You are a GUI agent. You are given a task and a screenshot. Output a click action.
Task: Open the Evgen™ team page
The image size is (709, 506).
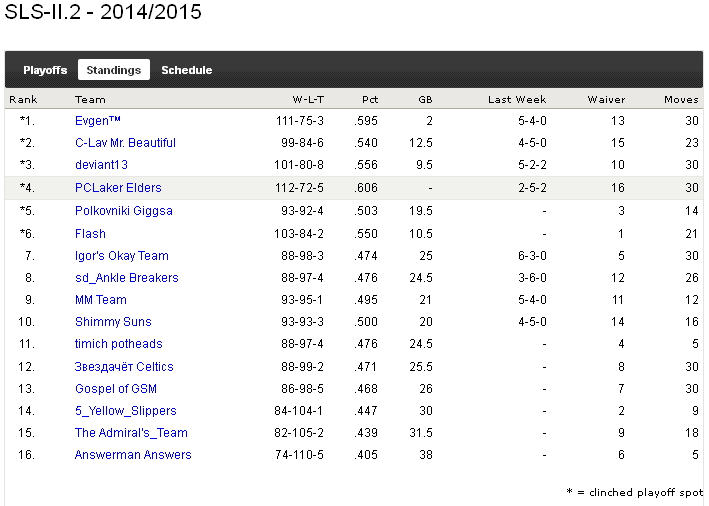(x=98, y=121)
